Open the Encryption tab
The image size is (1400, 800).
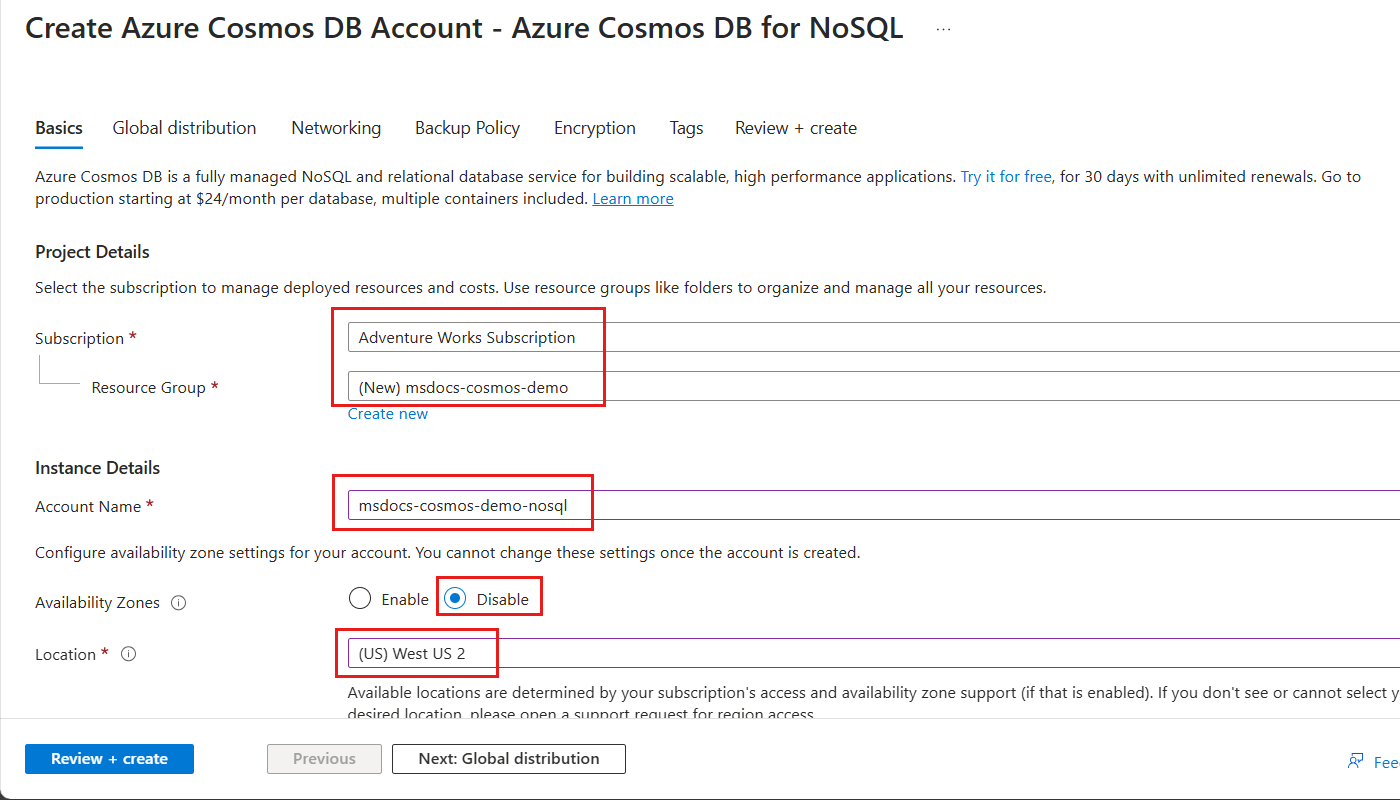point(594,128)
